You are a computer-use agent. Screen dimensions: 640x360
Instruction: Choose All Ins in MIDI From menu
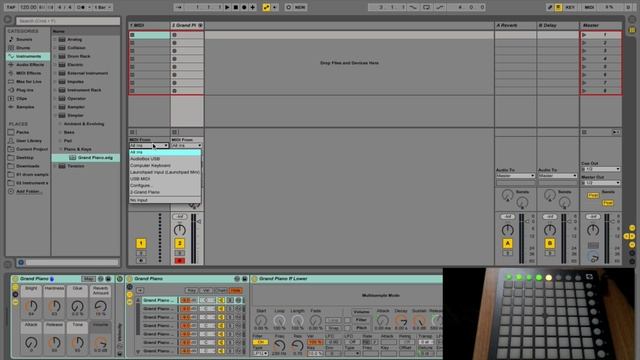pos(165,152)
